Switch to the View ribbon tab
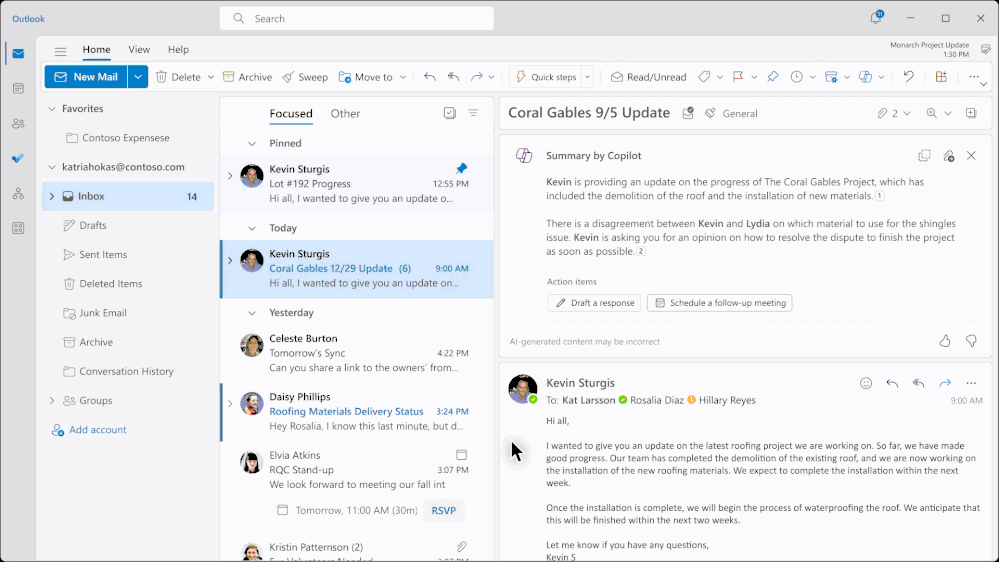Screen dimensions: 999x562 tap(139, 50)
